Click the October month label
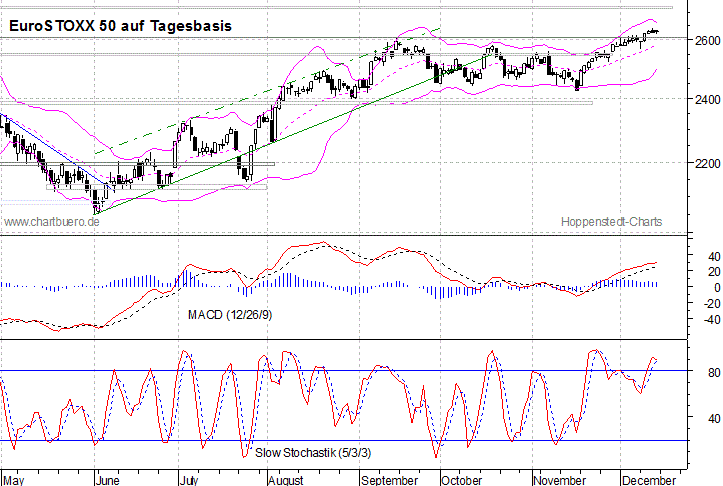The height and width of the screenshot is (486, 723). pos(462,480)
